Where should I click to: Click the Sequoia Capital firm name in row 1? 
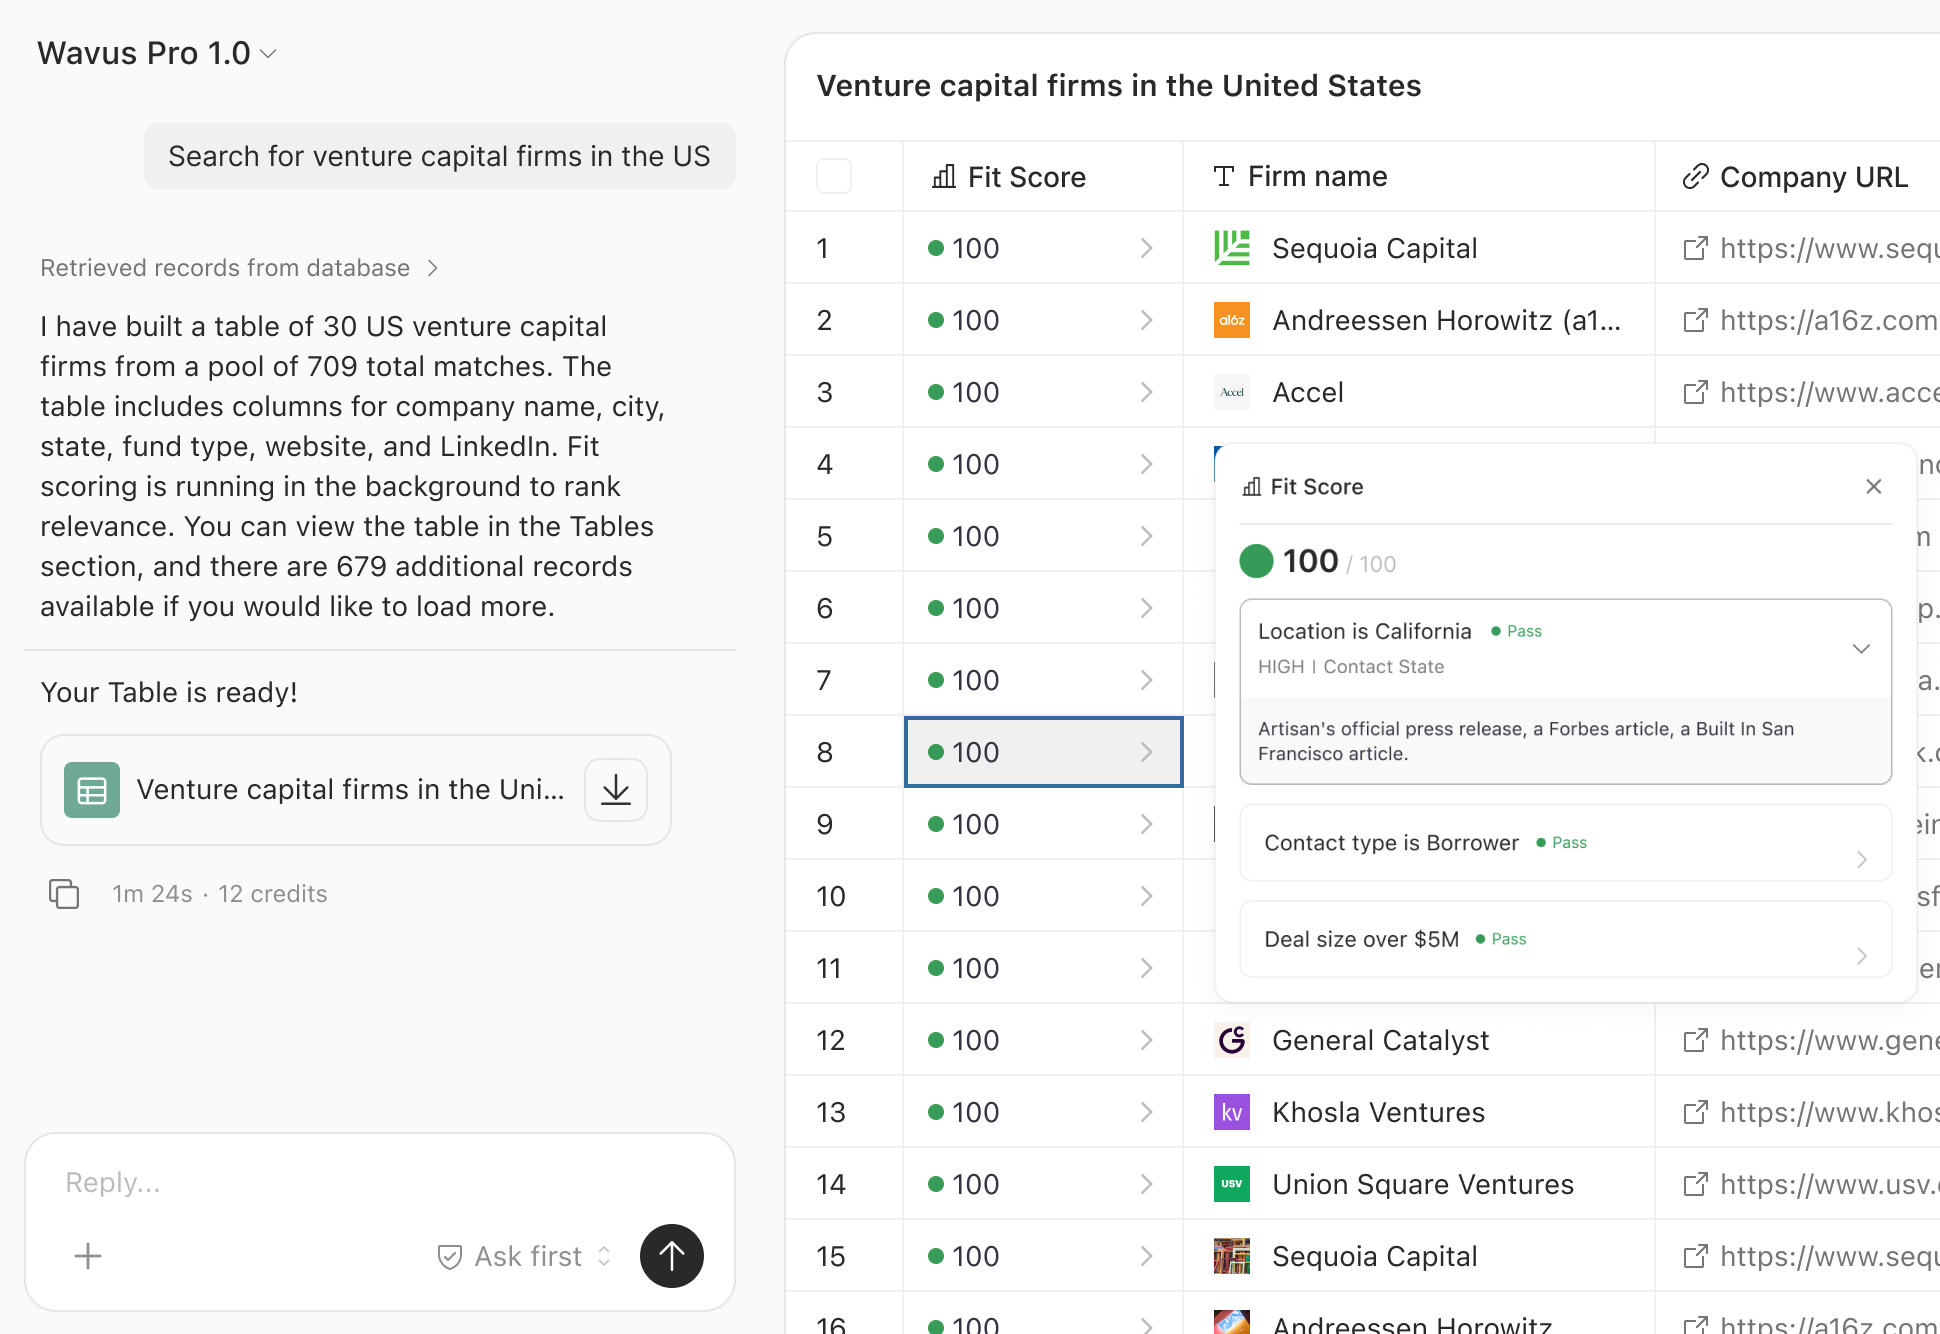click(x=1375, y=248)
